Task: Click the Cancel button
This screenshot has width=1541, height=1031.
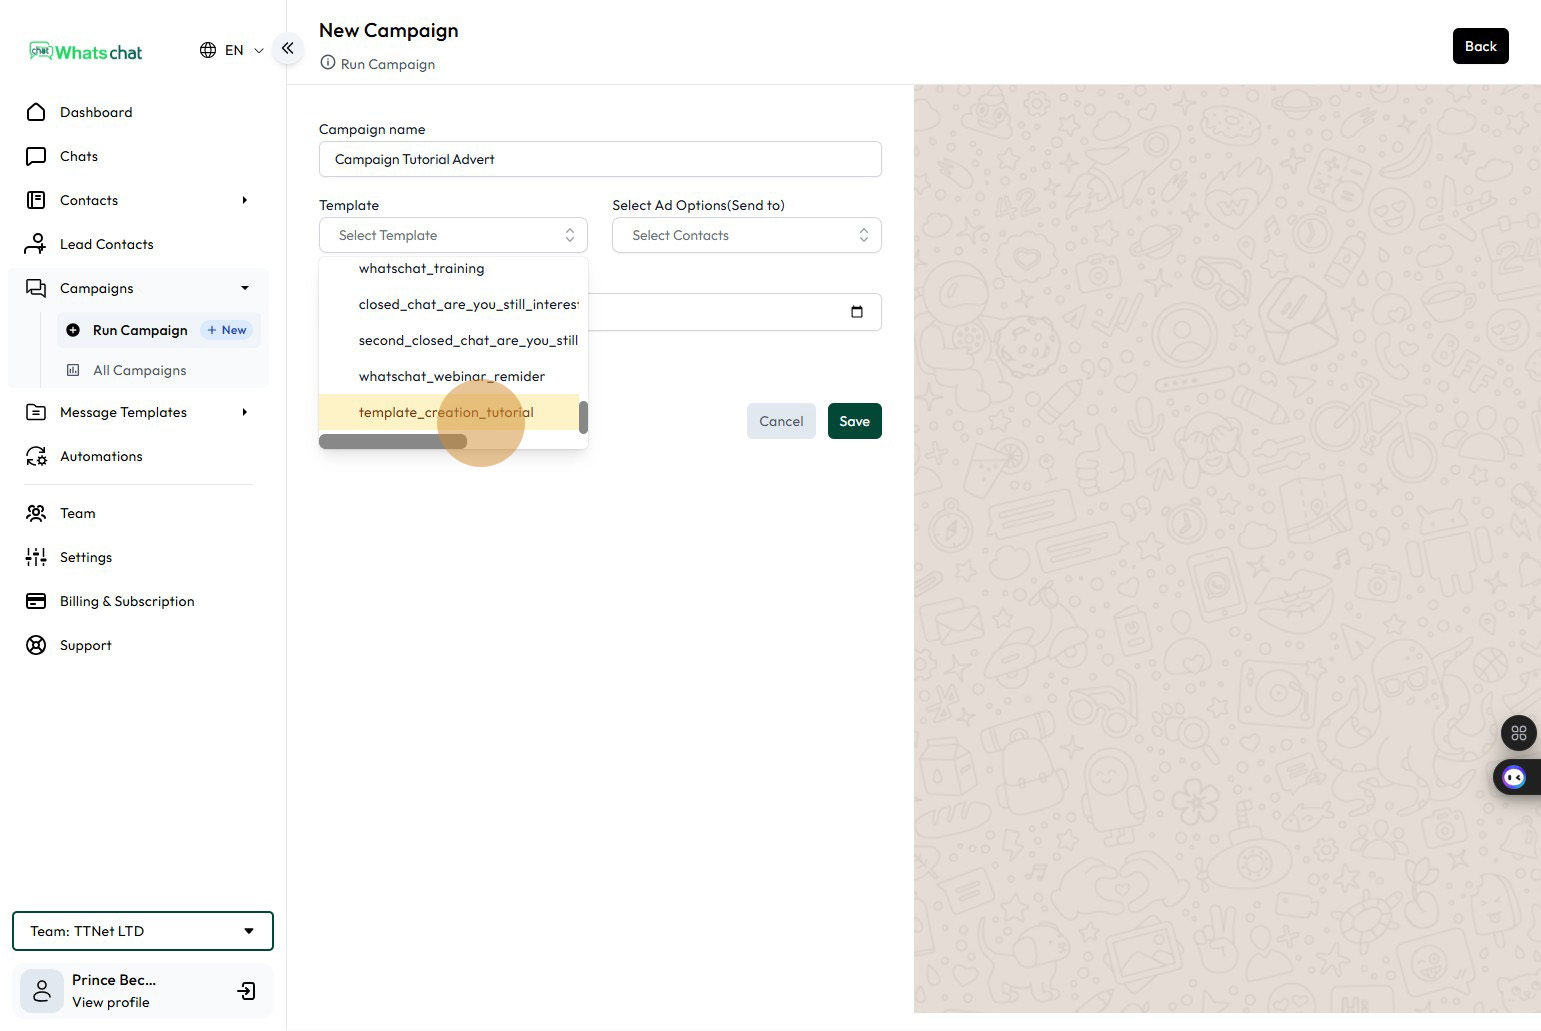Action: (780, 421)
